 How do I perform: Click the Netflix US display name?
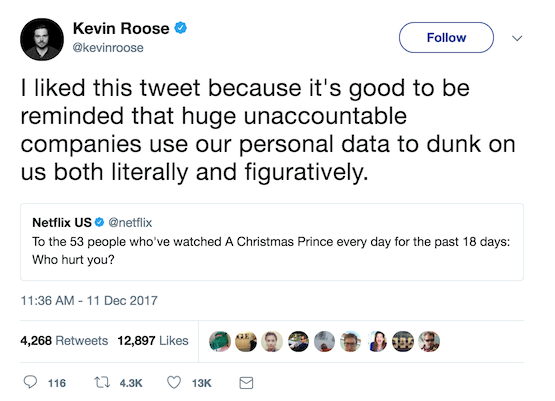(62, 223)
